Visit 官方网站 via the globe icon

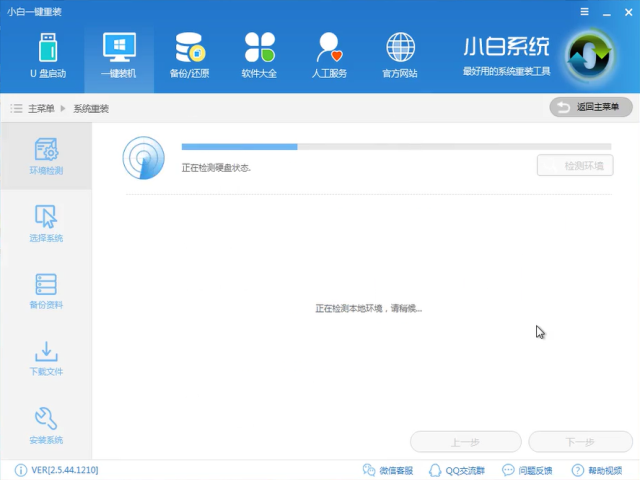(x=400, y=55)
